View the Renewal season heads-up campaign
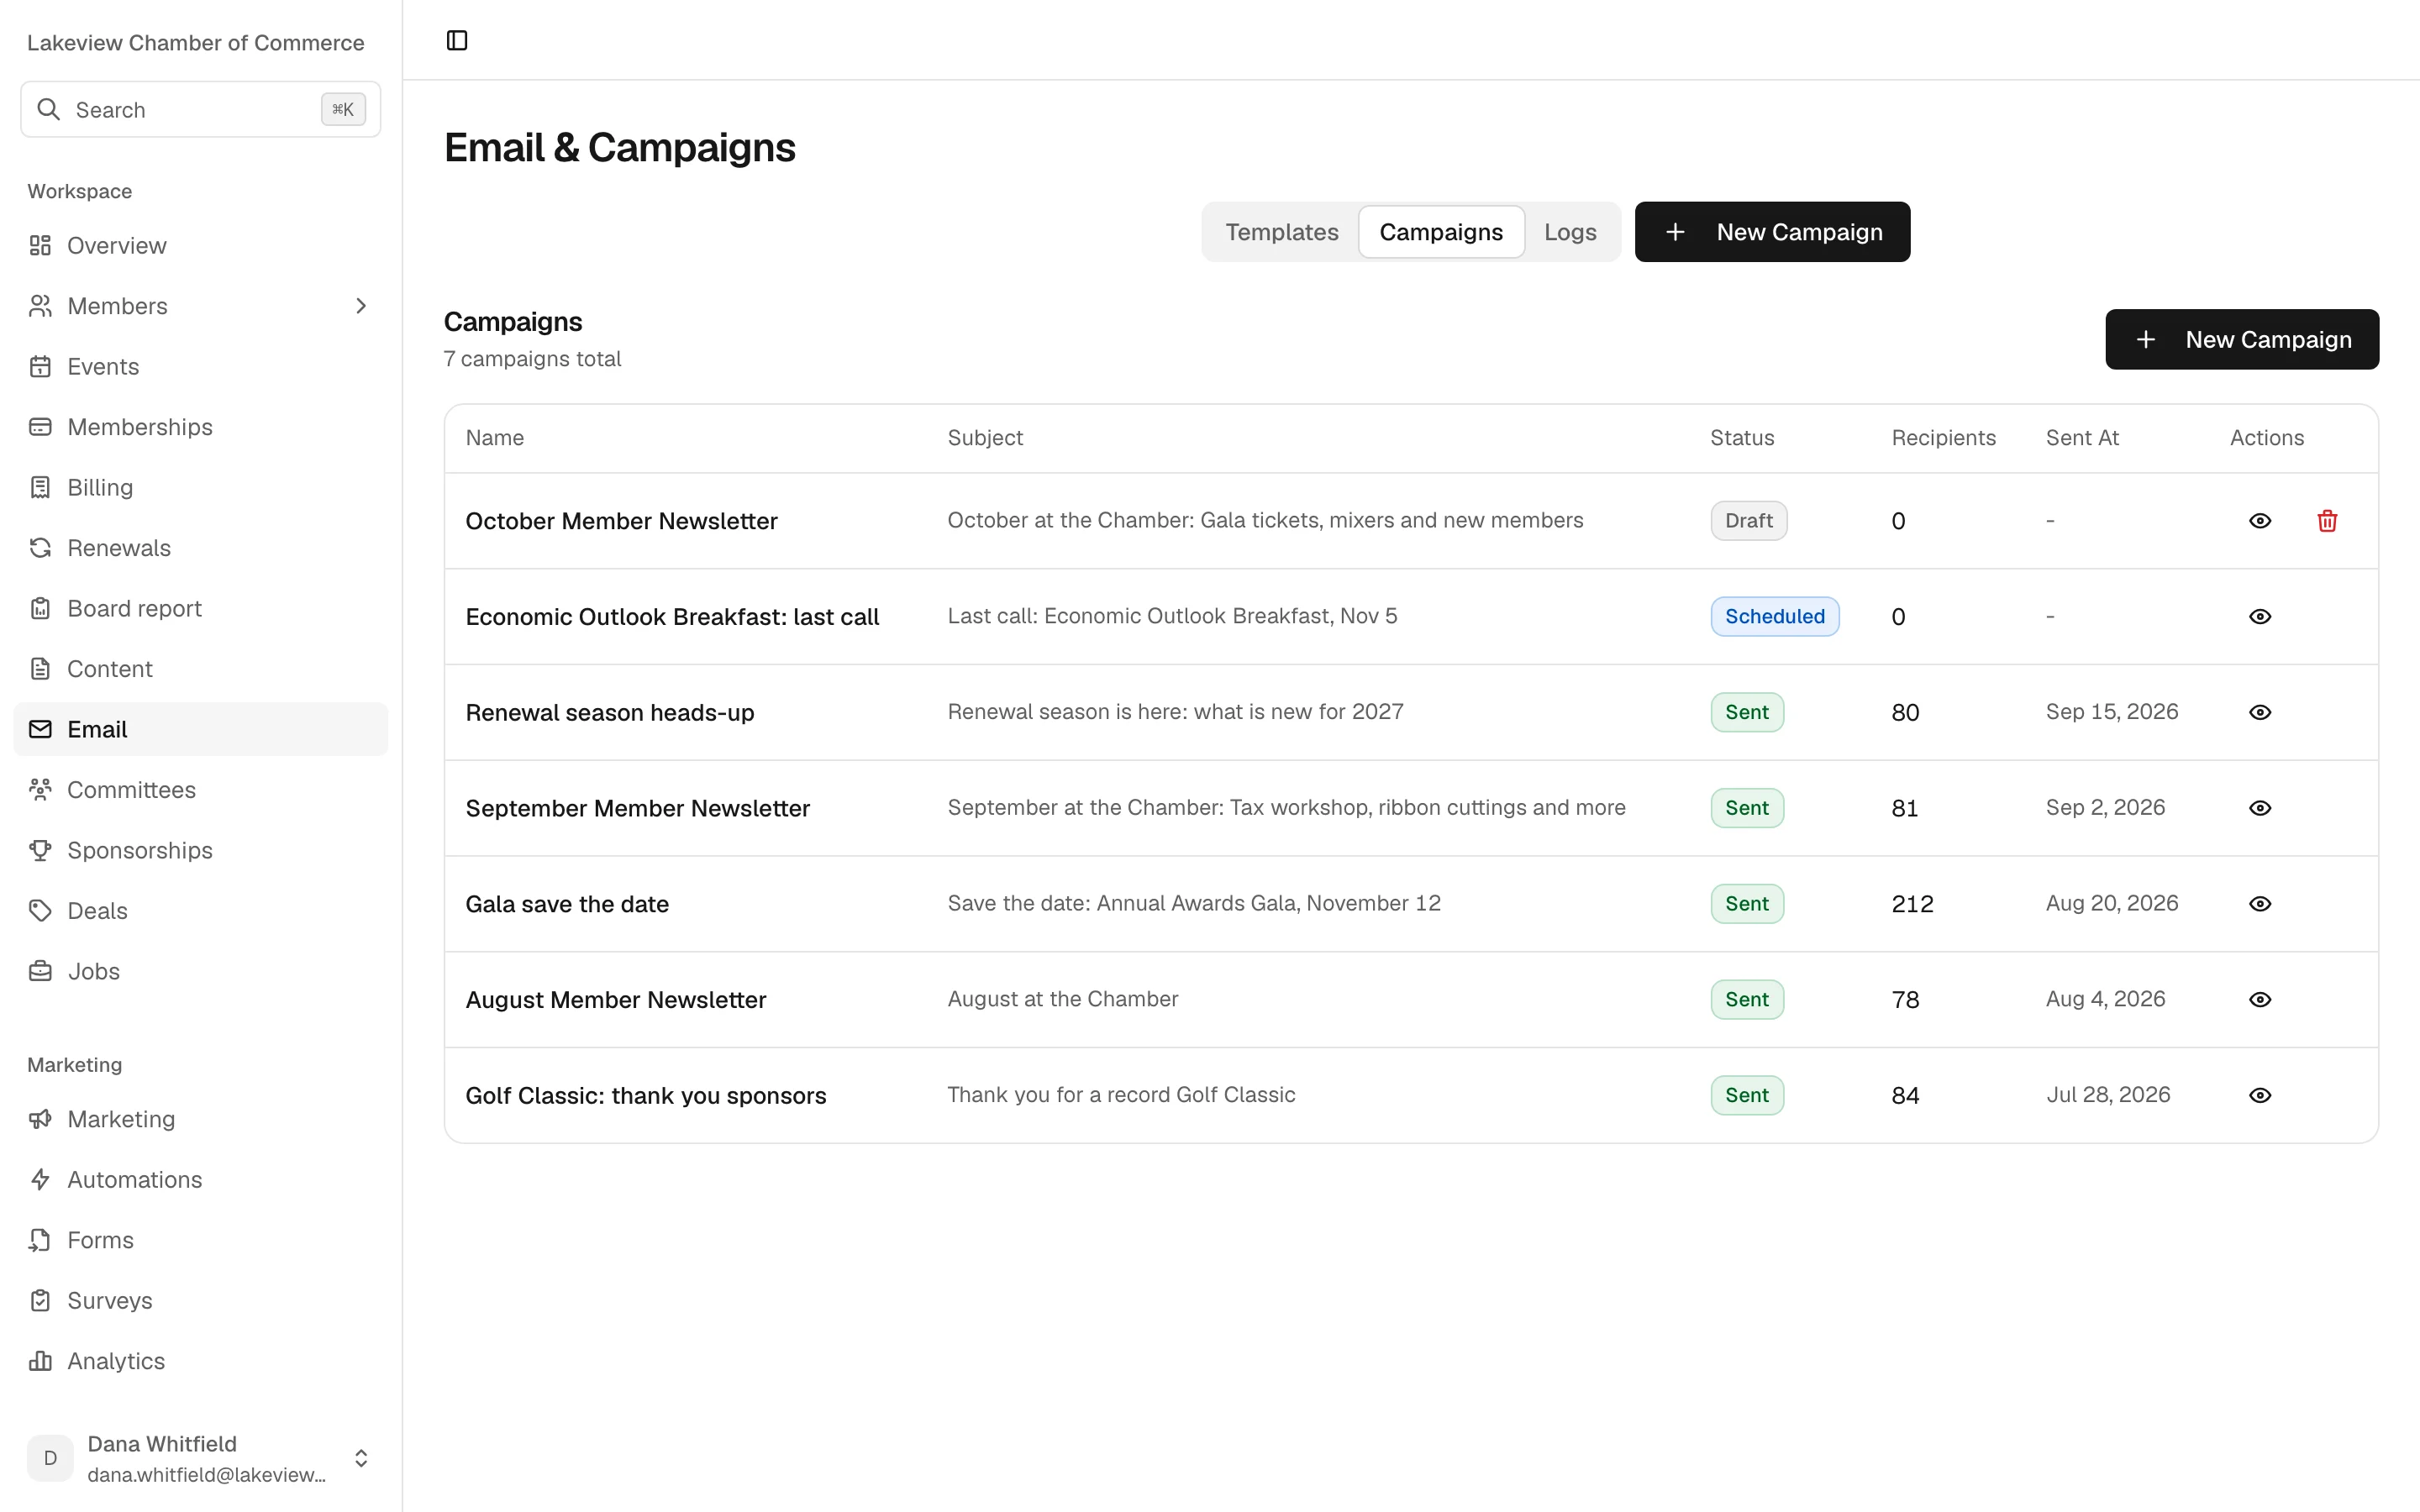This screenshot has width=2420, height=1512. point(2260,713)
